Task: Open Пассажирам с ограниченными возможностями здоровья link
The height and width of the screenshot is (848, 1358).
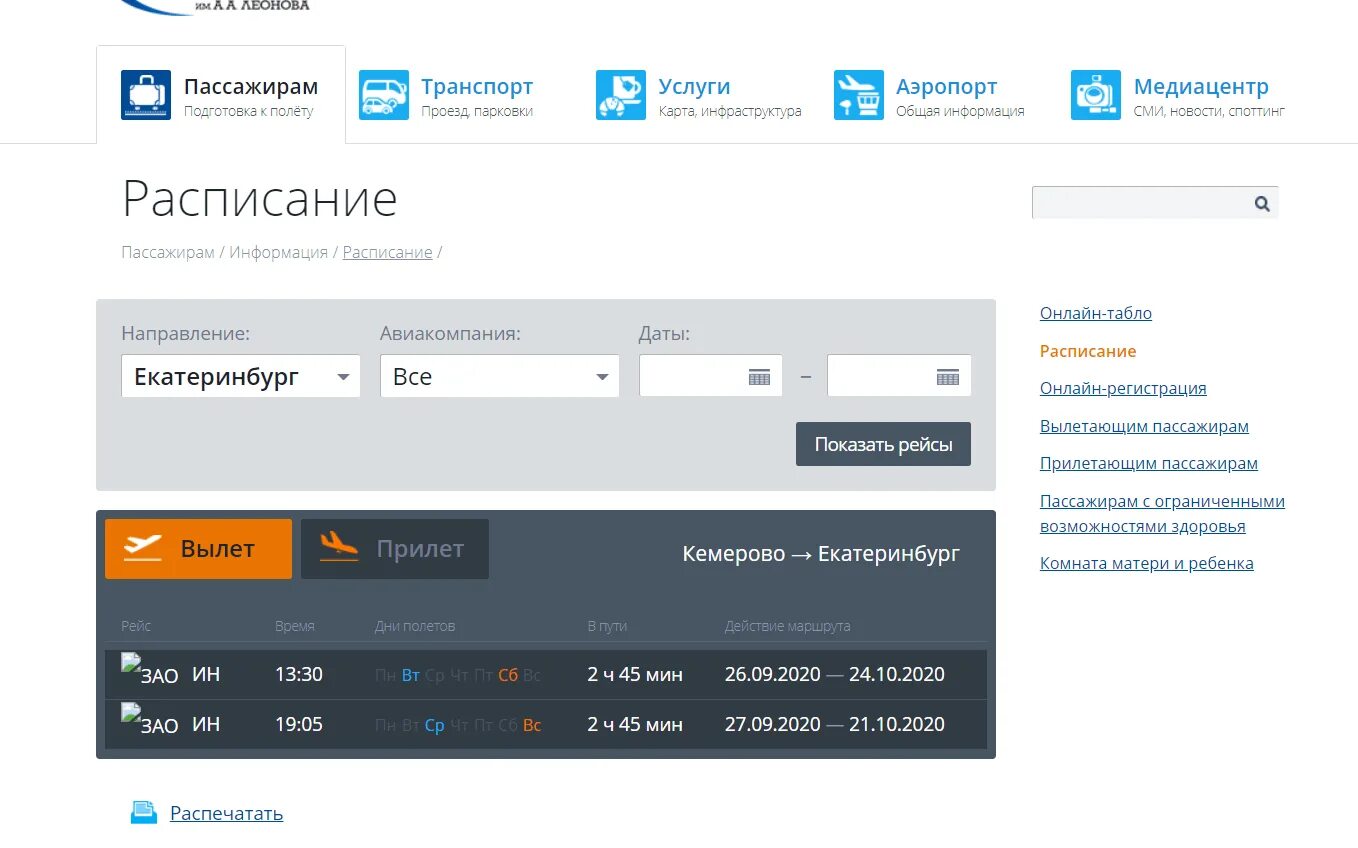Action: [x=1162, y=513]
